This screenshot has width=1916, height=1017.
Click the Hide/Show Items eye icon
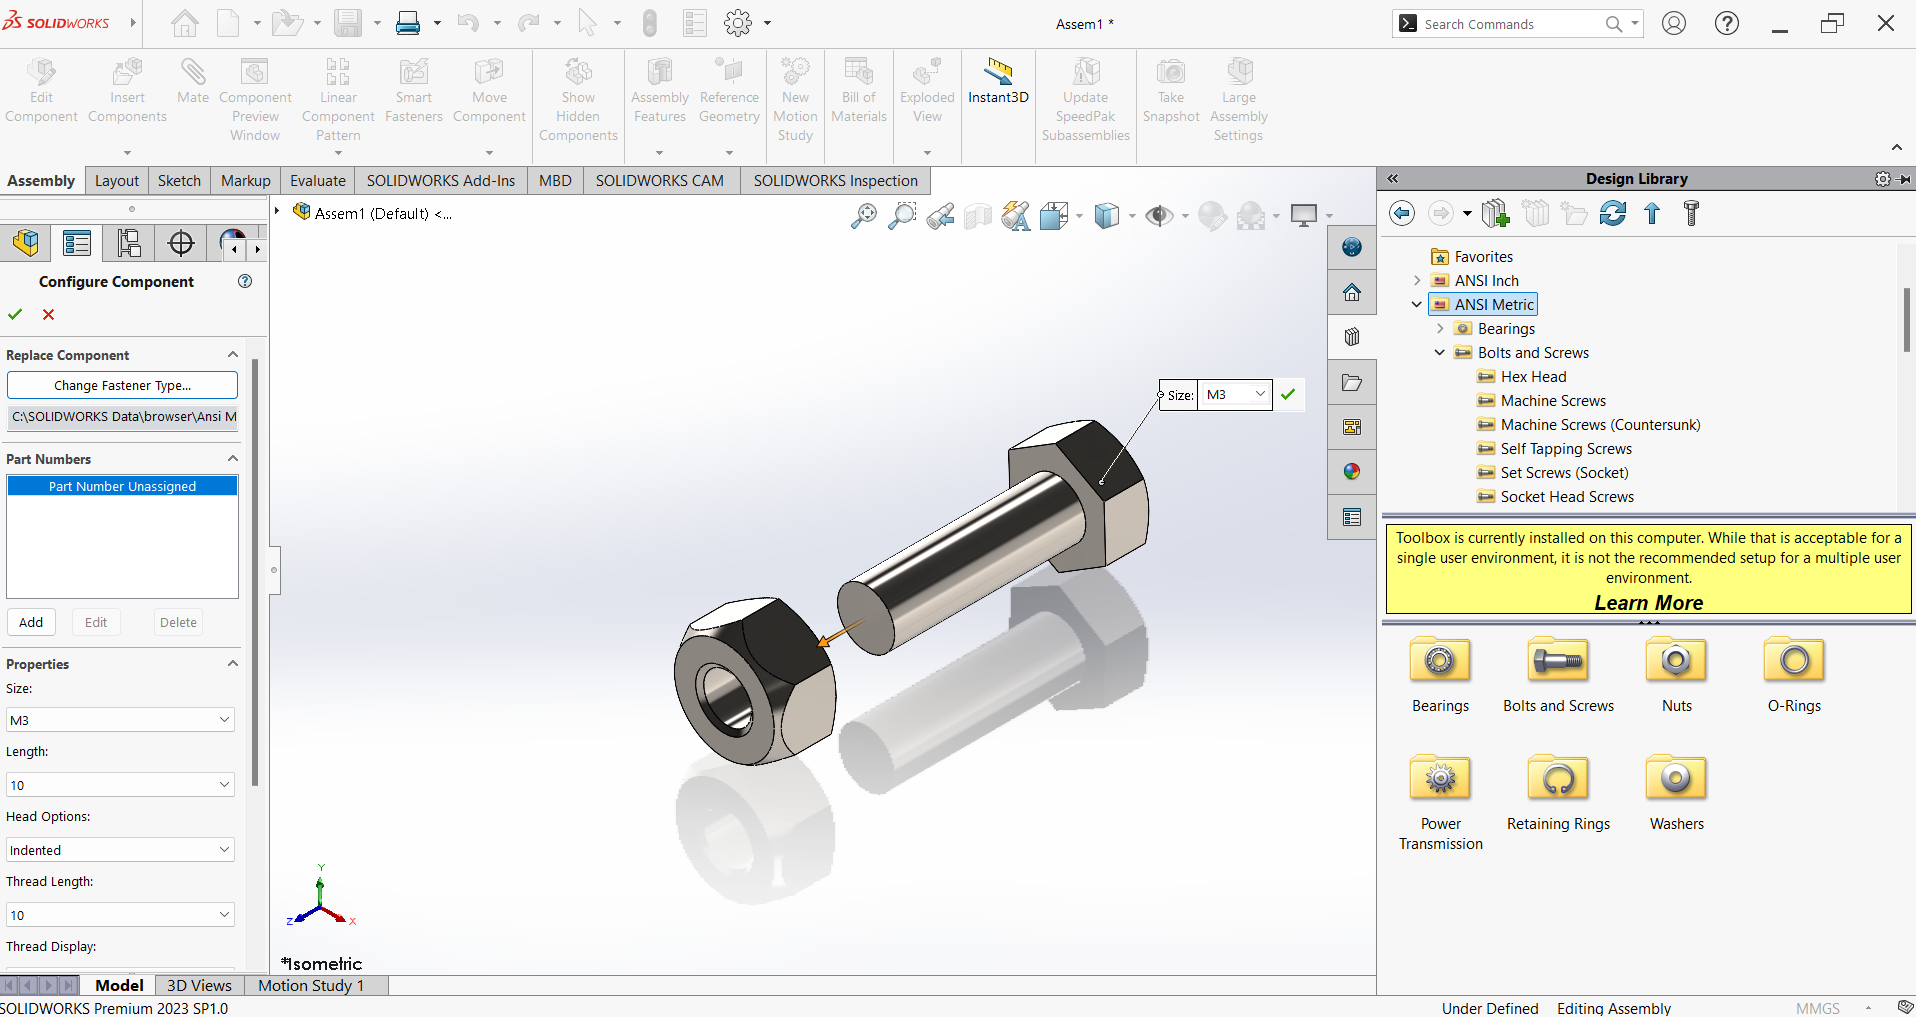(1159, 215)
